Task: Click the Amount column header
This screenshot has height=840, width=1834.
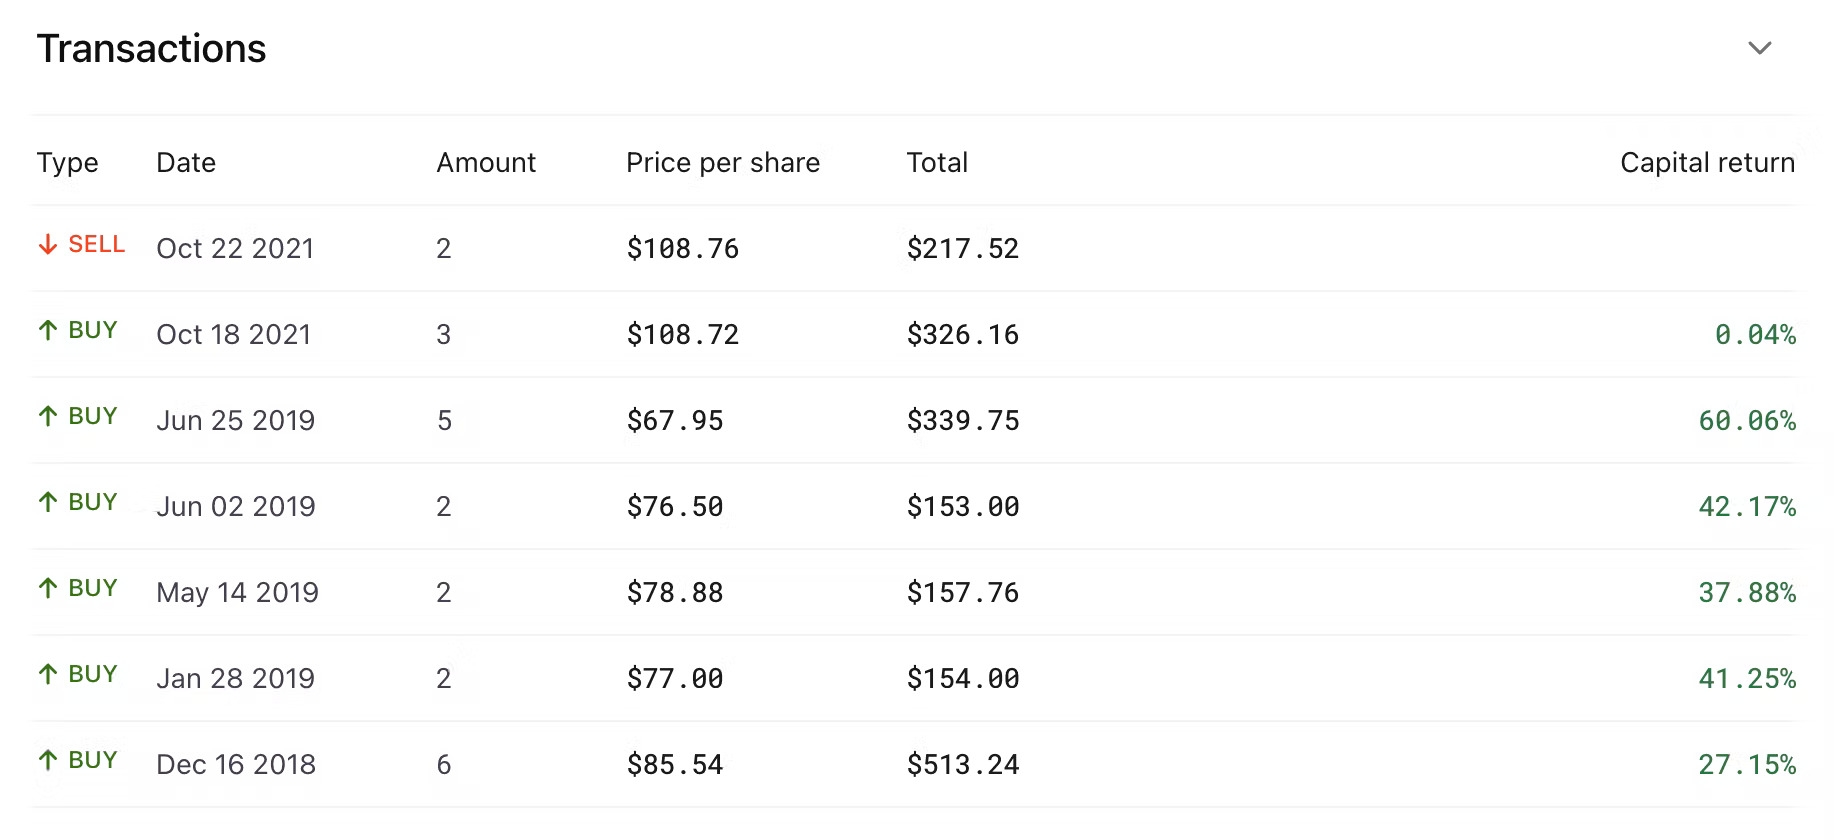Action: tap(486, 163)
